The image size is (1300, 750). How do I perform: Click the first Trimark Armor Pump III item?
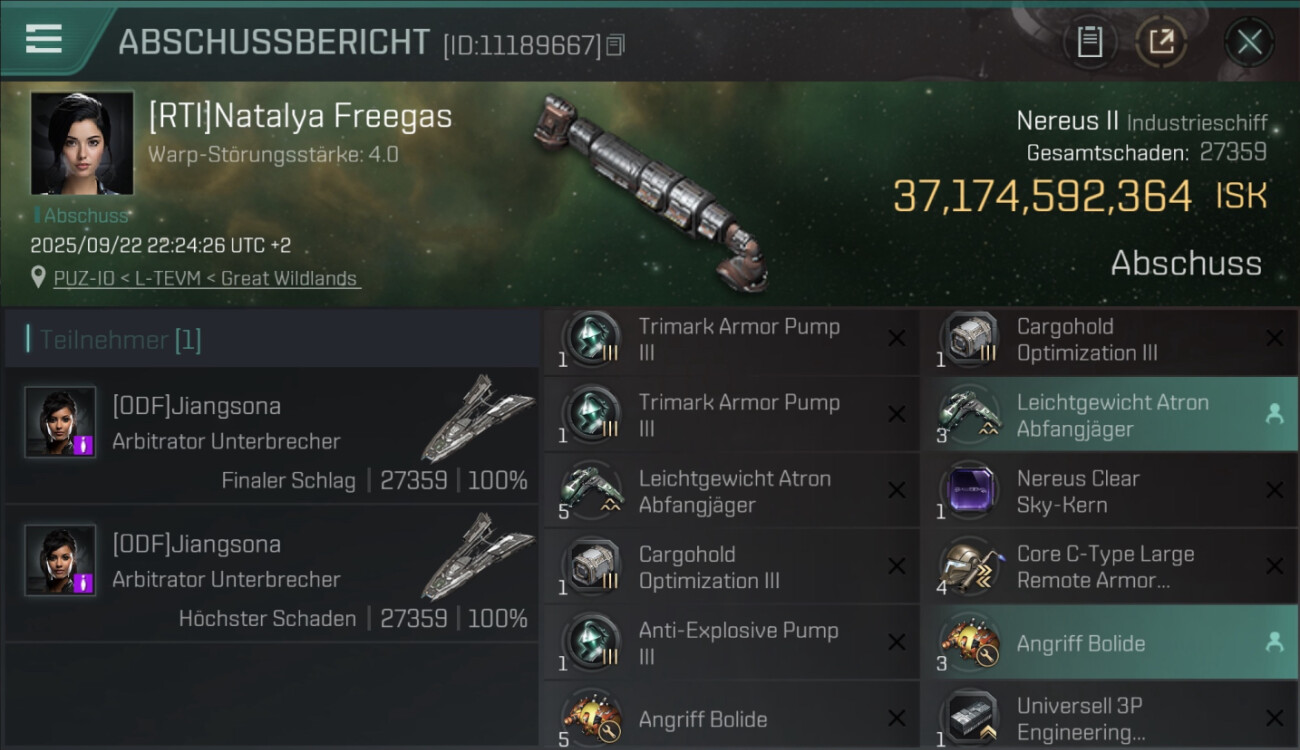(731, 339)
